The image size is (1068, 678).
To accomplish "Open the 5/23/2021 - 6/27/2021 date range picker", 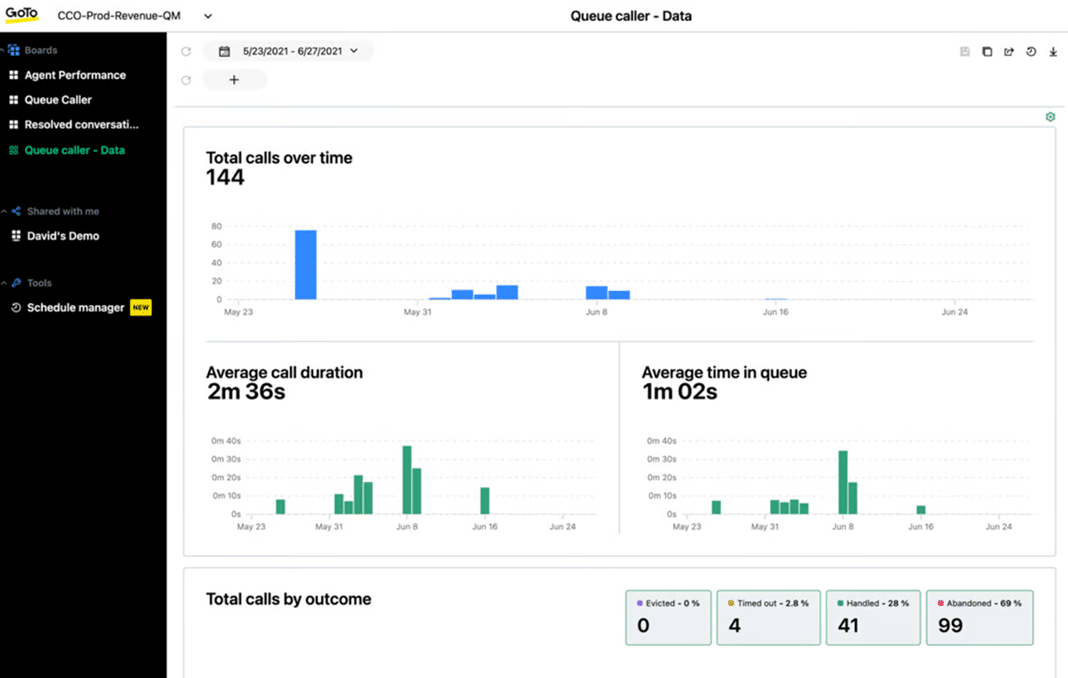I will click(289, 51).
